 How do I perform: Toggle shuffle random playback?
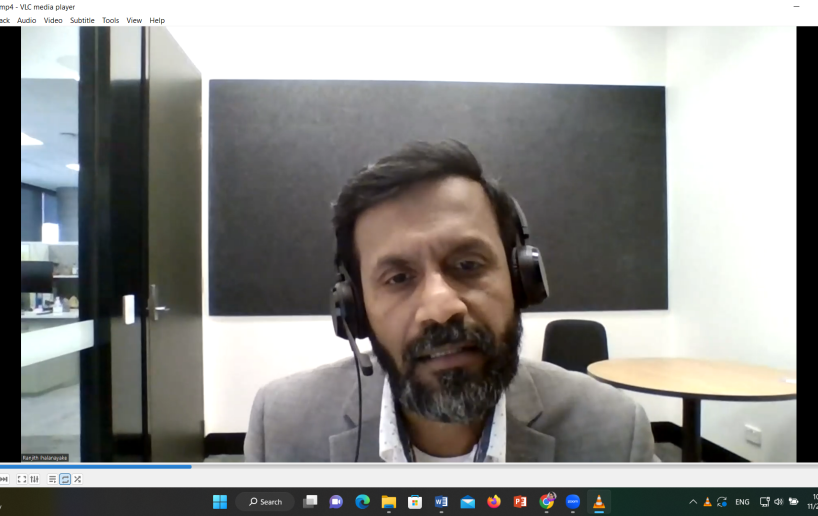(77, 479)
